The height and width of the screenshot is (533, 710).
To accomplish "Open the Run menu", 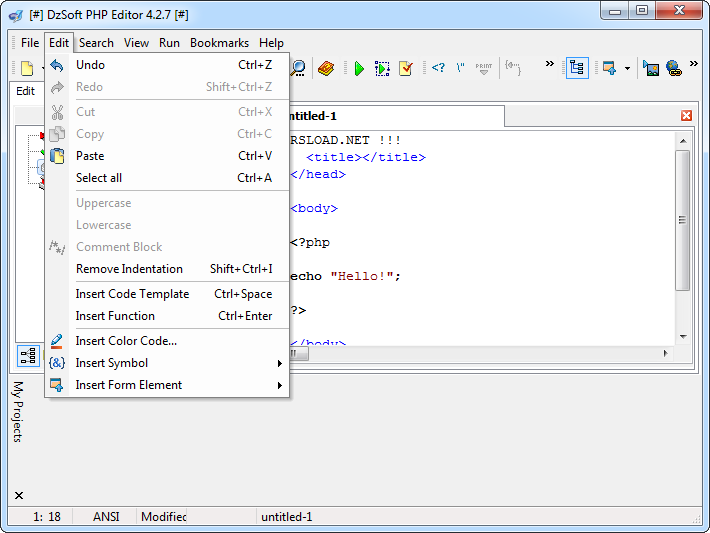I will 169,43.
